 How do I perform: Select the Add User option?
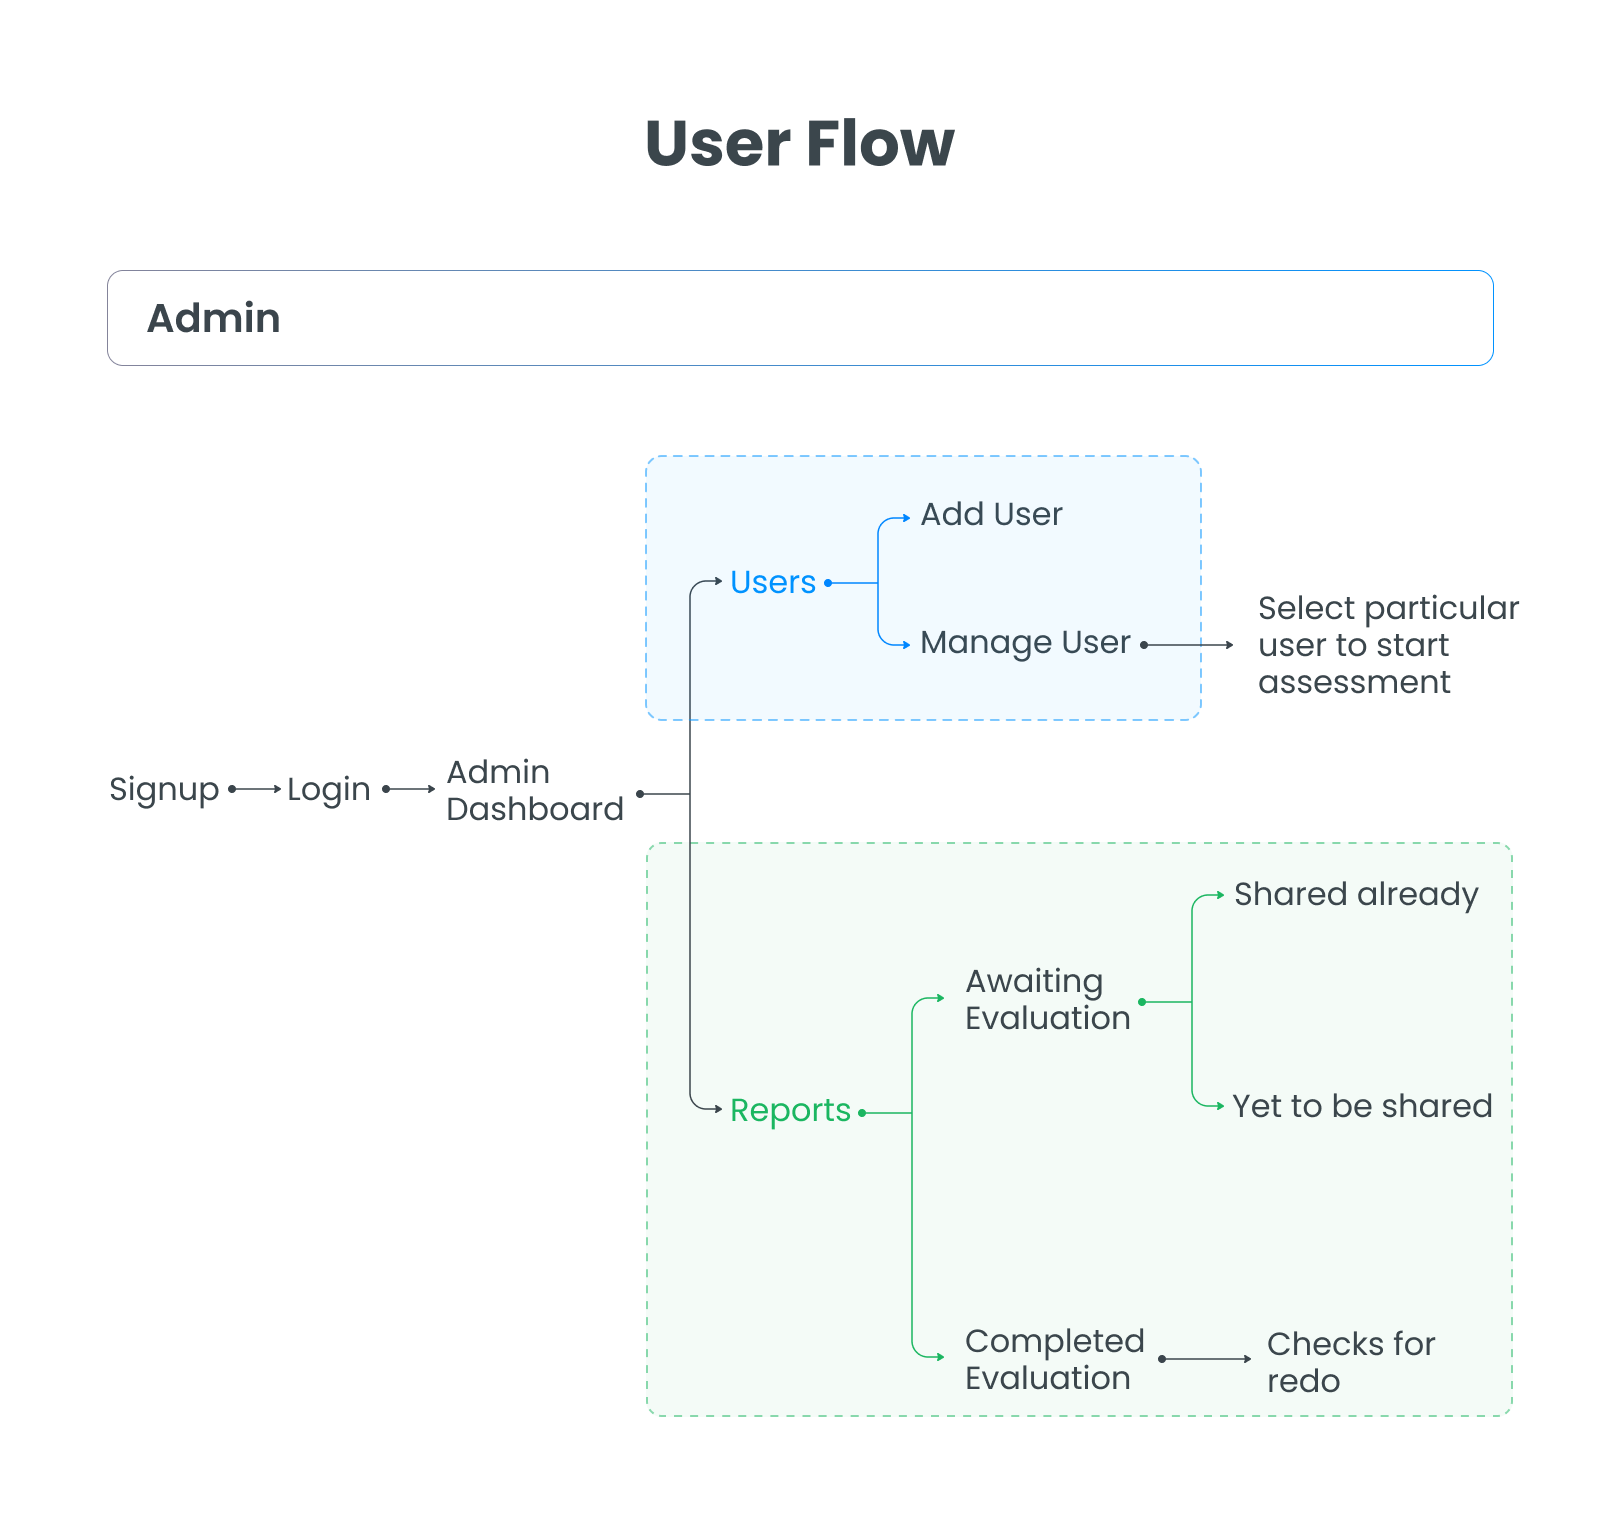coord(991,514)
